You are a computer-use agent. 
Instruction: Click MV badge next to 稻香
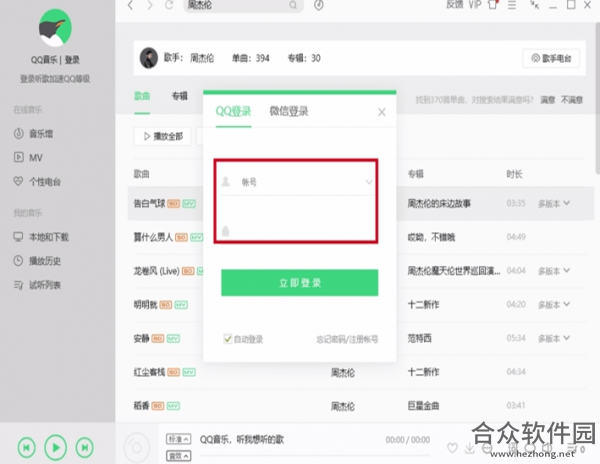click(x=173, y=406)
